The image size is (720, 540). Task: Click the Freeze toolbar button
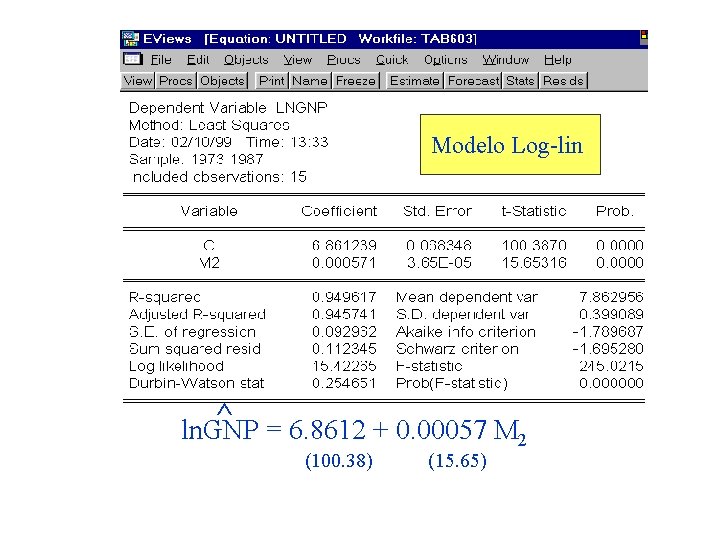[356, 81]
